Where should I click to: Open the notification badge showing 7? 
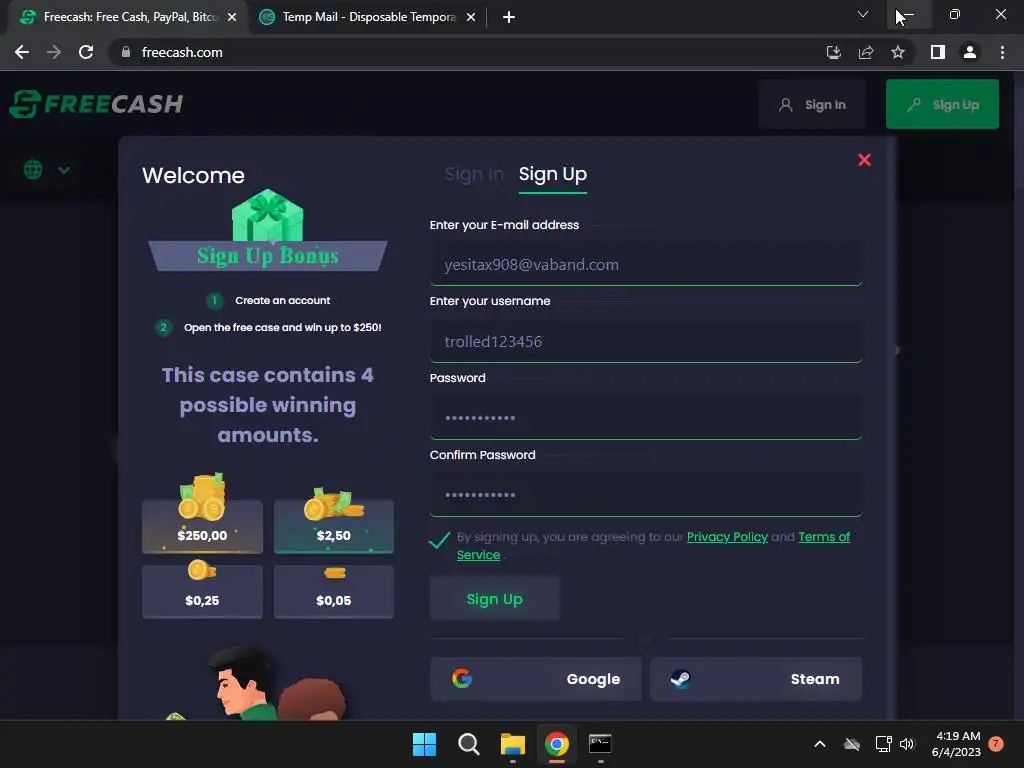(996, 743)
